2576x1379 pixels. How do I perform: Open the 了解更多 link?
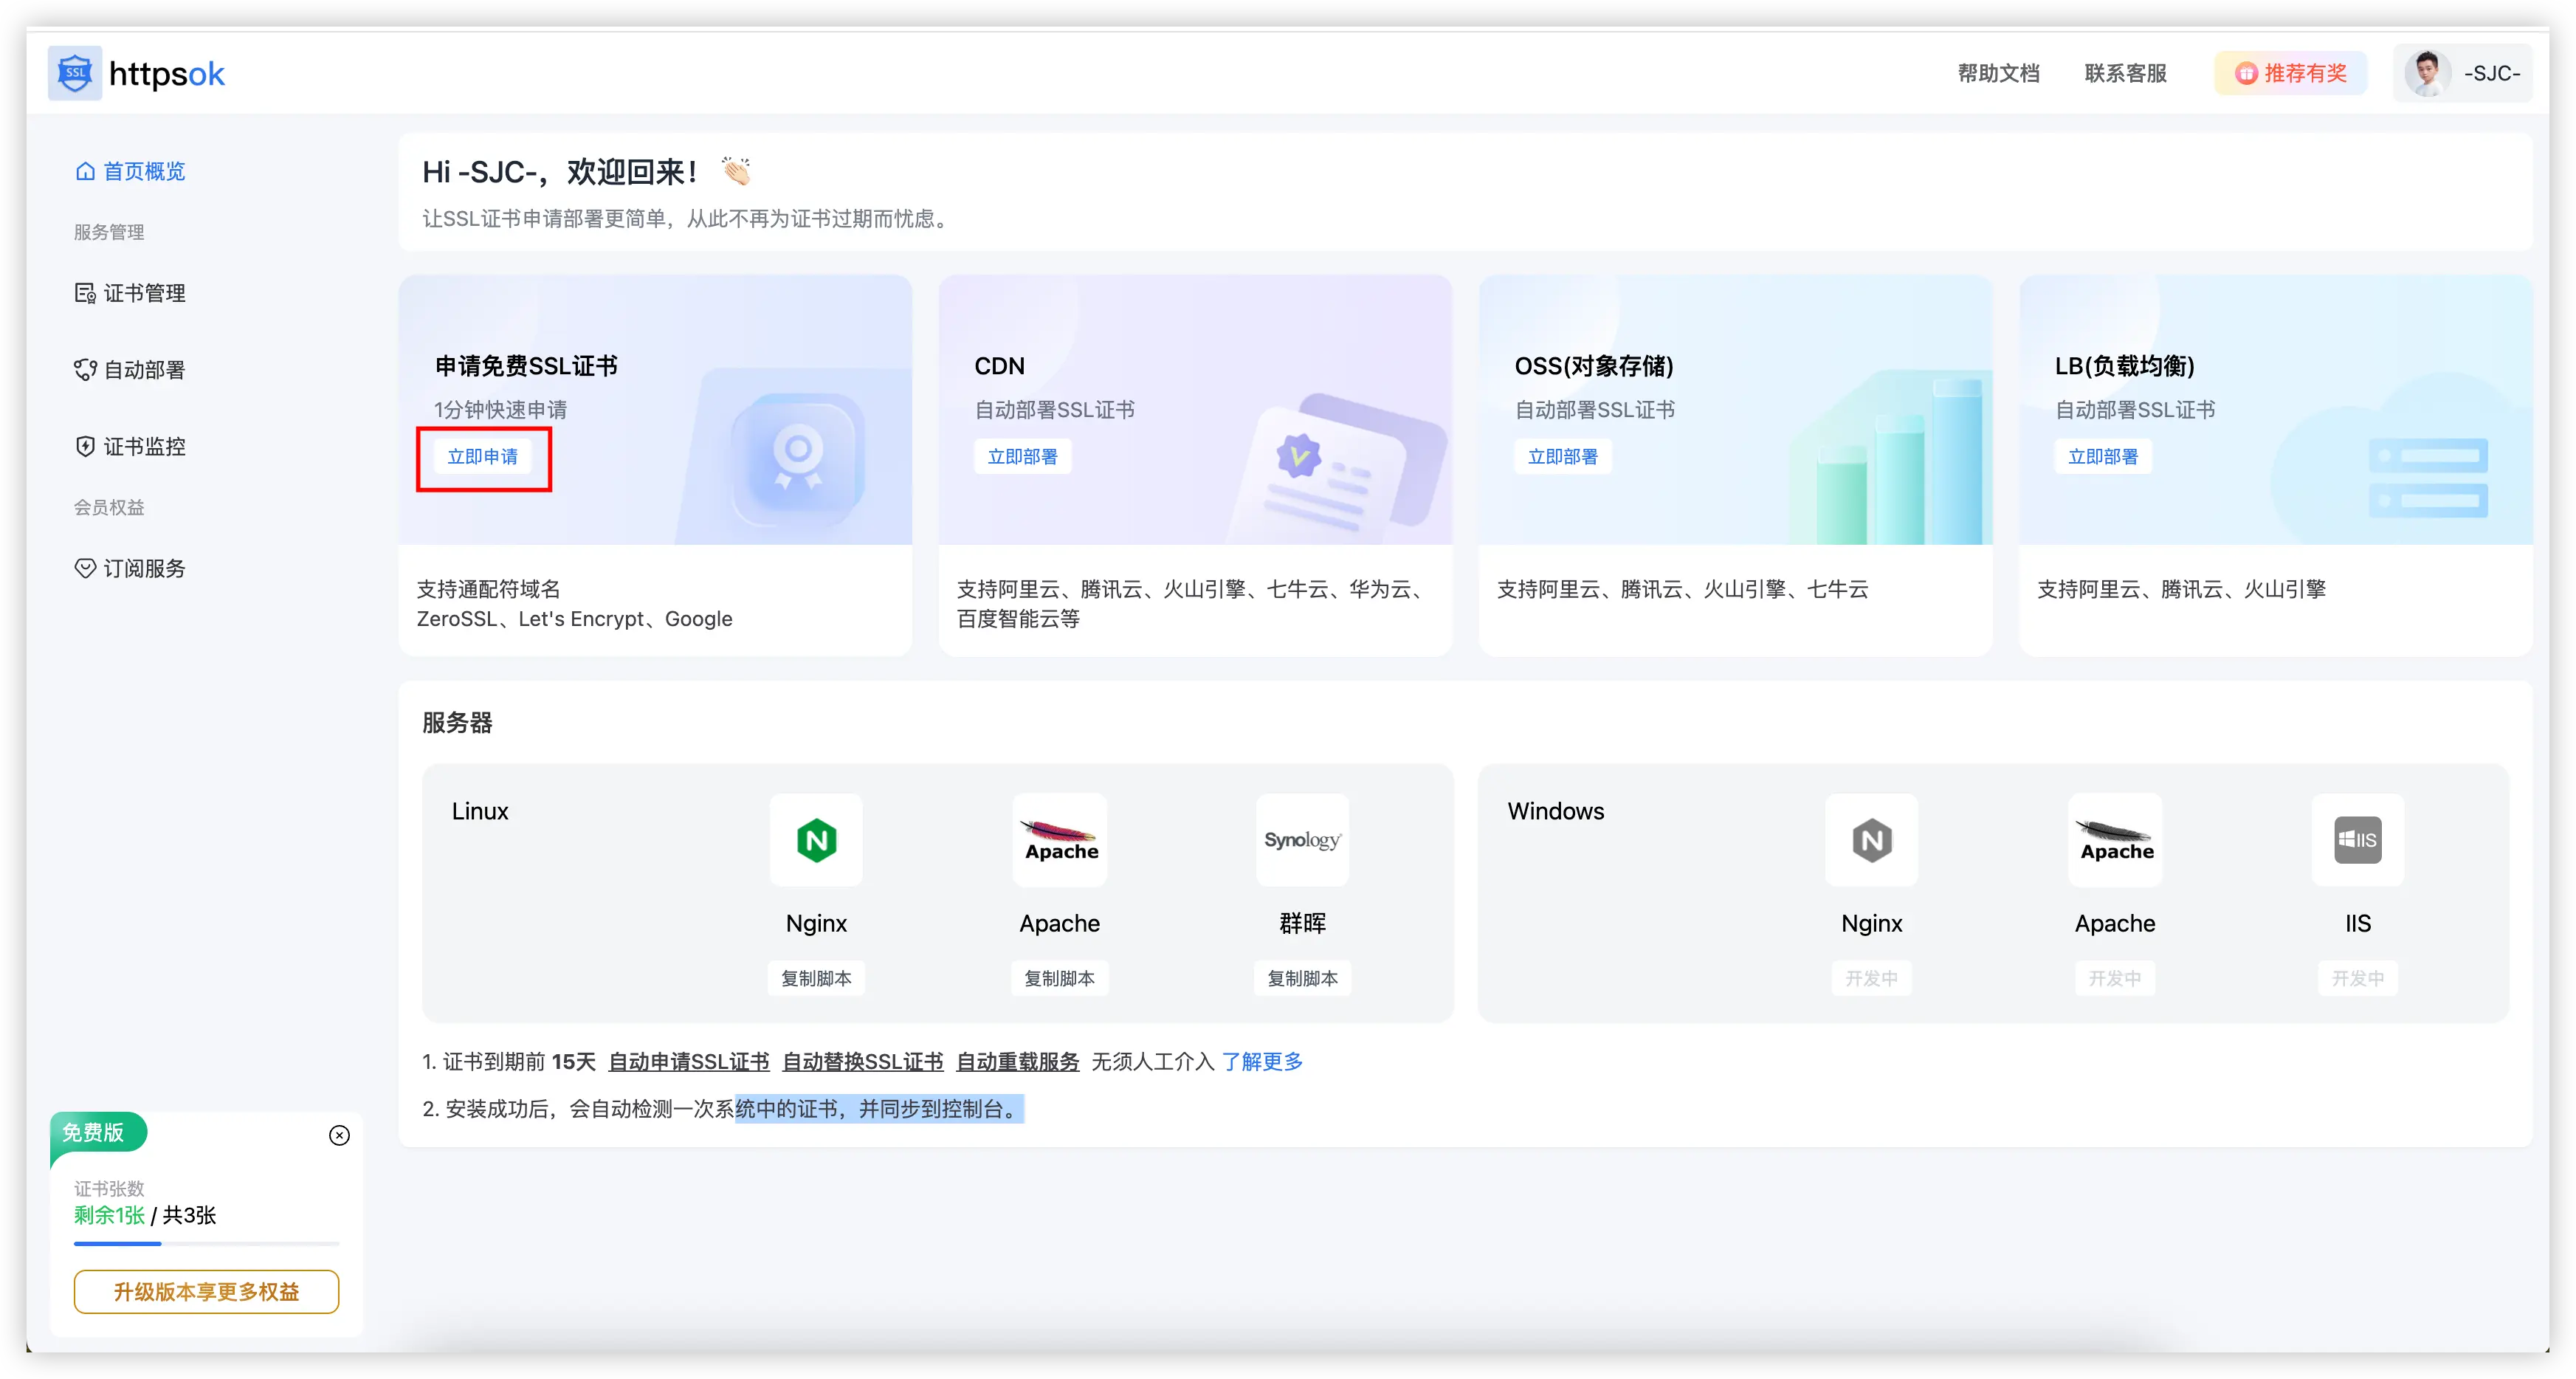click(1262, 1061)
